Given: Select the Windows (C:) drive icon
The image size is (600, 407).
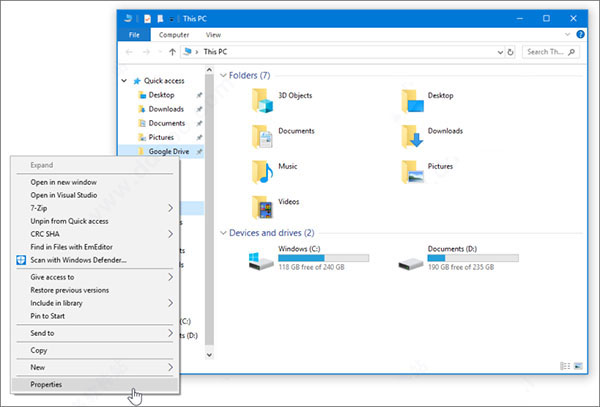Looking at the screenshot, I should (262, 262).
